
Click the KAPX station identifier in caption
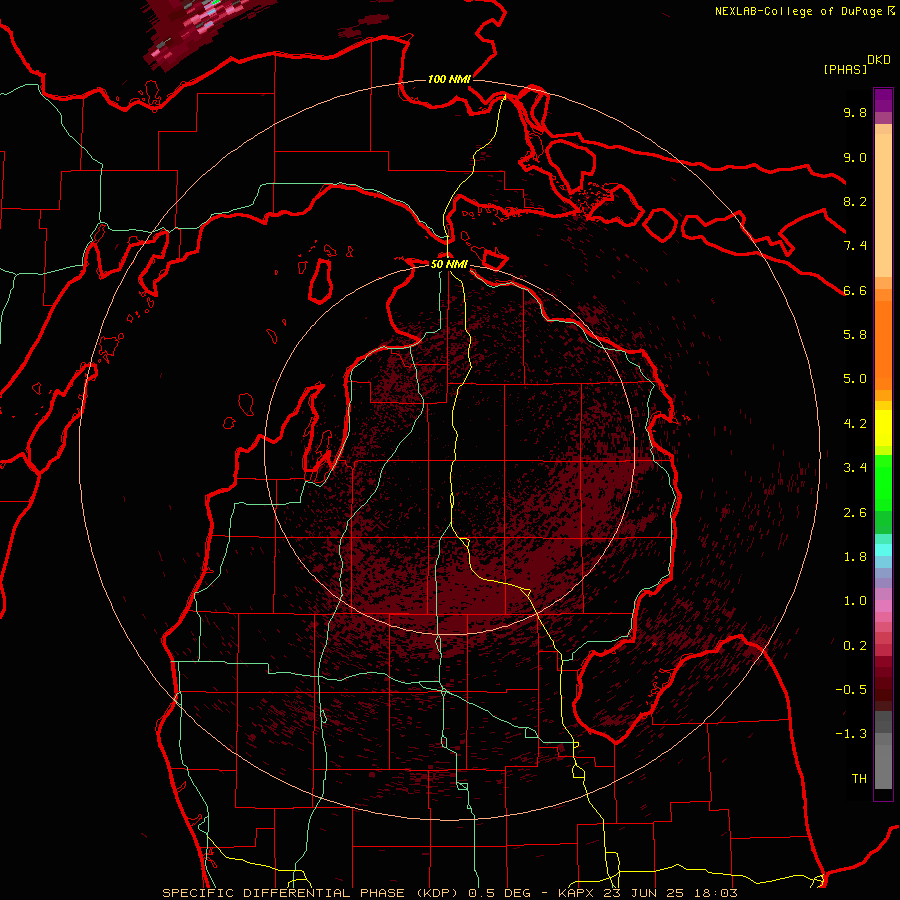tap(577, 893)
